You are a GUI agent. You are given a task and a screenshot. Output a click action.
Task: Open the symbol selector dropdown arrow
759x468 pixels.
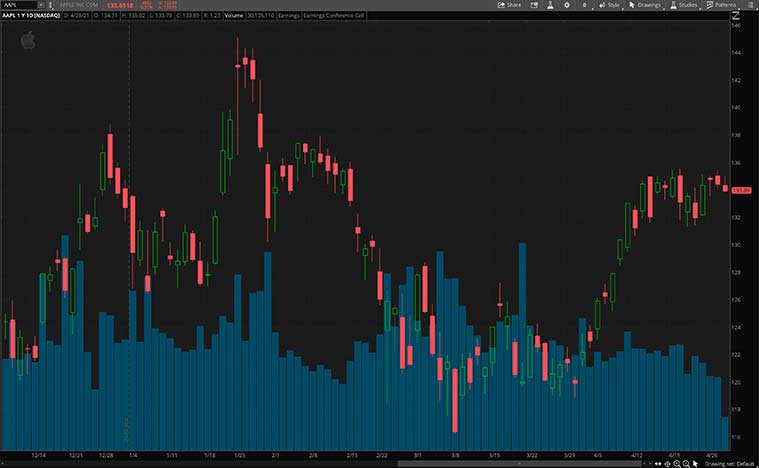(x=41, y=5)
